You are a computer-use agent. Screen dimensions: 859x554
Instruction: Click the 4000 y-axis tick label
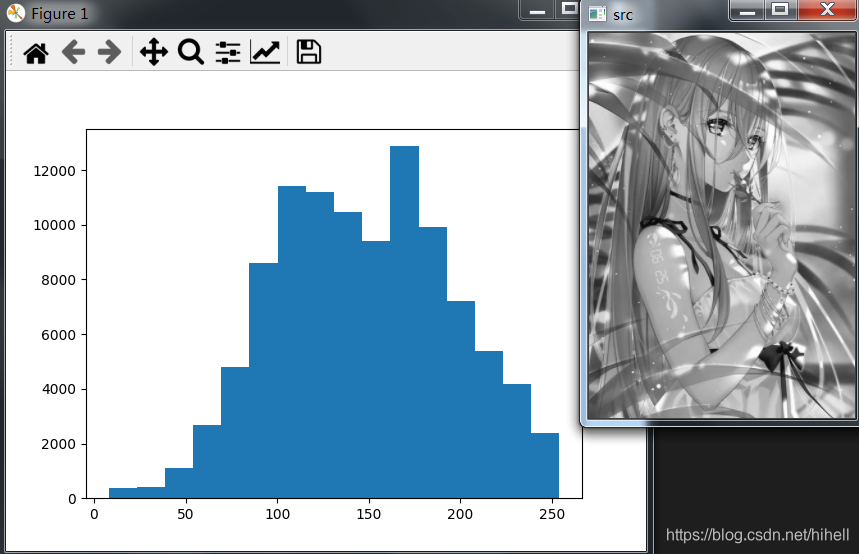pos(58,390)
